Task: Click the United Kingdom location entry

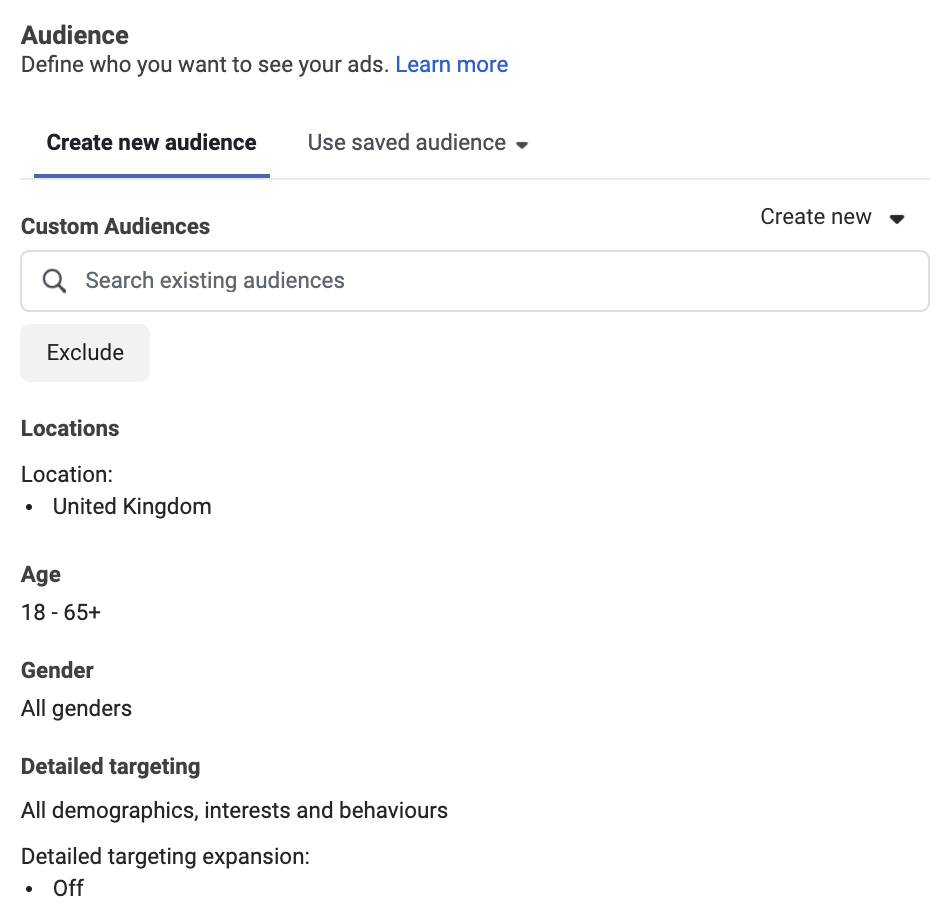Action: (132, 506)
